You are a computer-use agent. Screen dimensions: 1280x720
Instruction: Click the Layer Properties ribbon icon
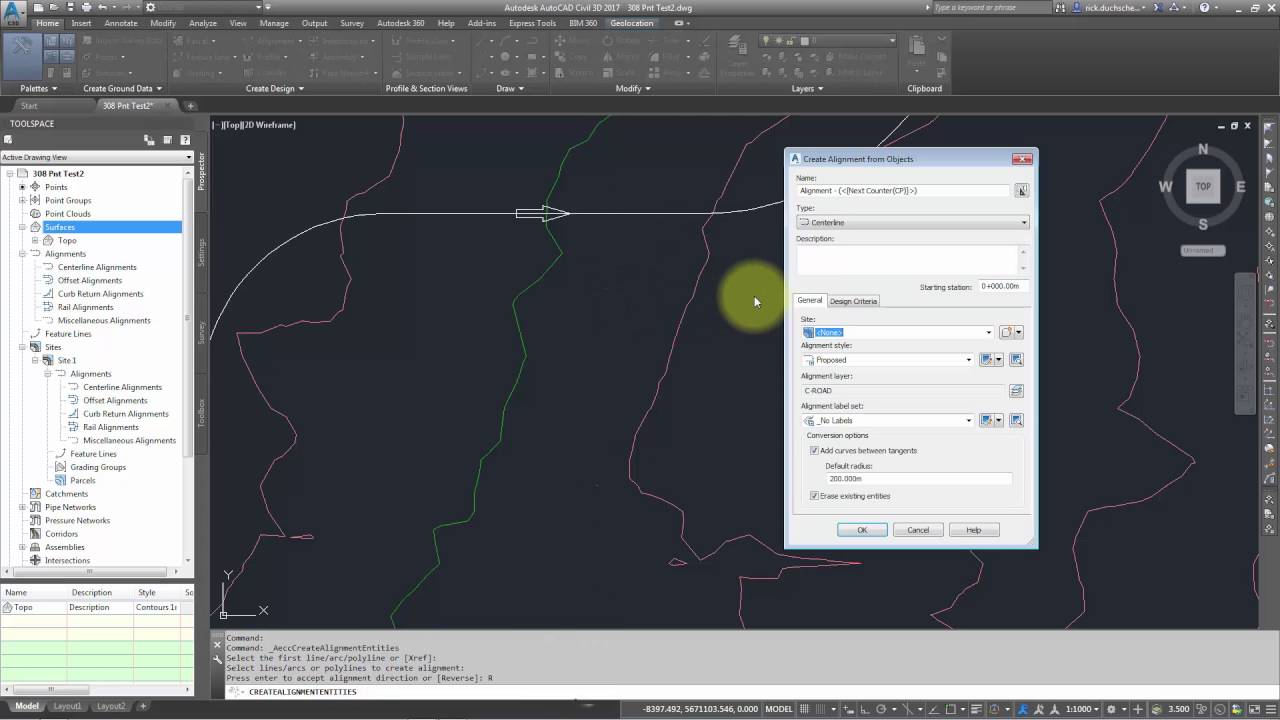click(x=737, y=56)
